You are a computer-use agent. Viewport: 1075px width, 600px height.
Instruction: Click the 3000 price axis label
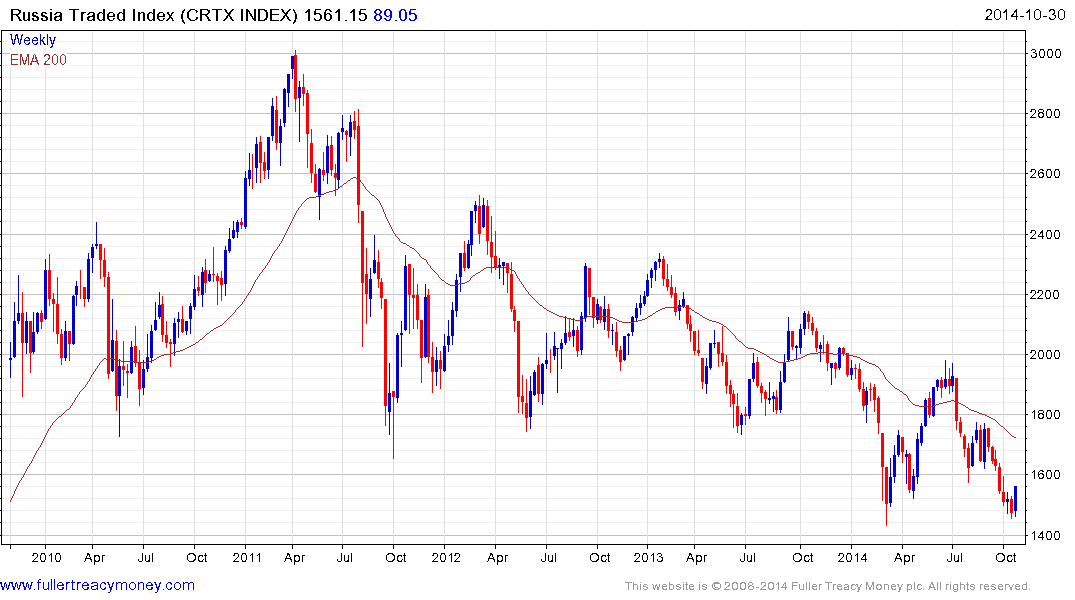pyautogui.click(x=1045, y=53)
